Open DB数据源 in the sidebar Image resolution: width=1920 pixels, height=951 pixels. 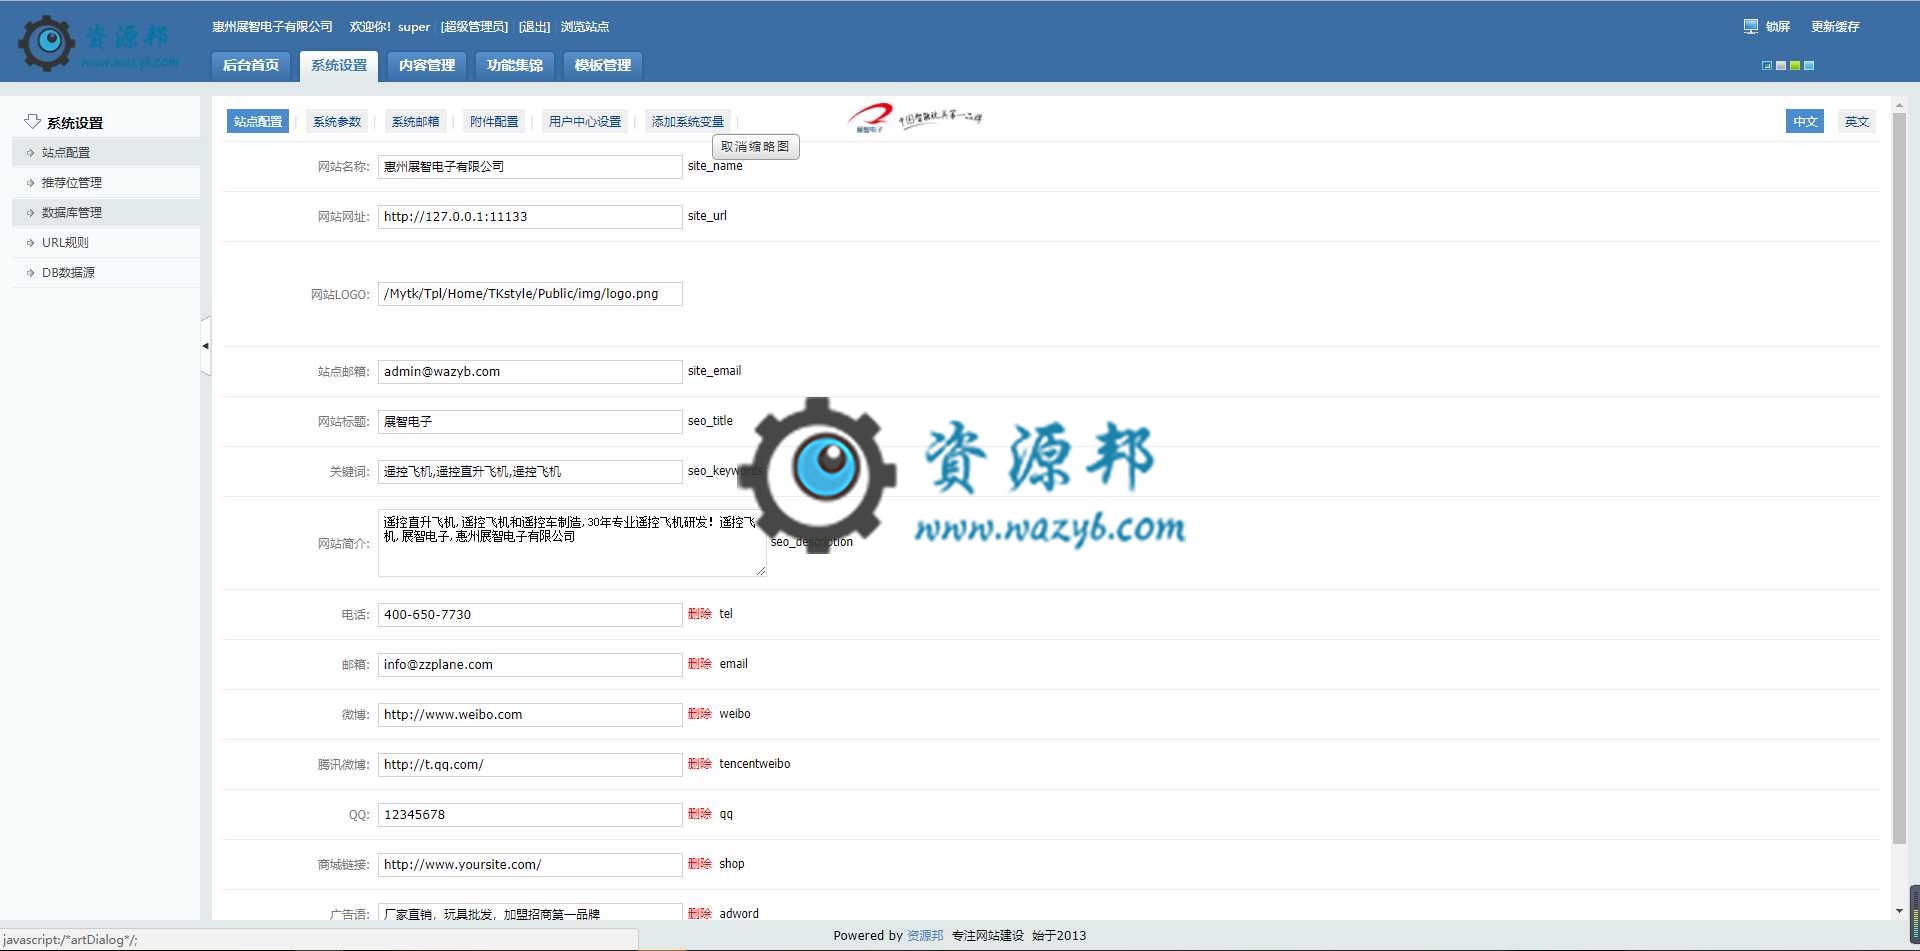tap(106, 272)
